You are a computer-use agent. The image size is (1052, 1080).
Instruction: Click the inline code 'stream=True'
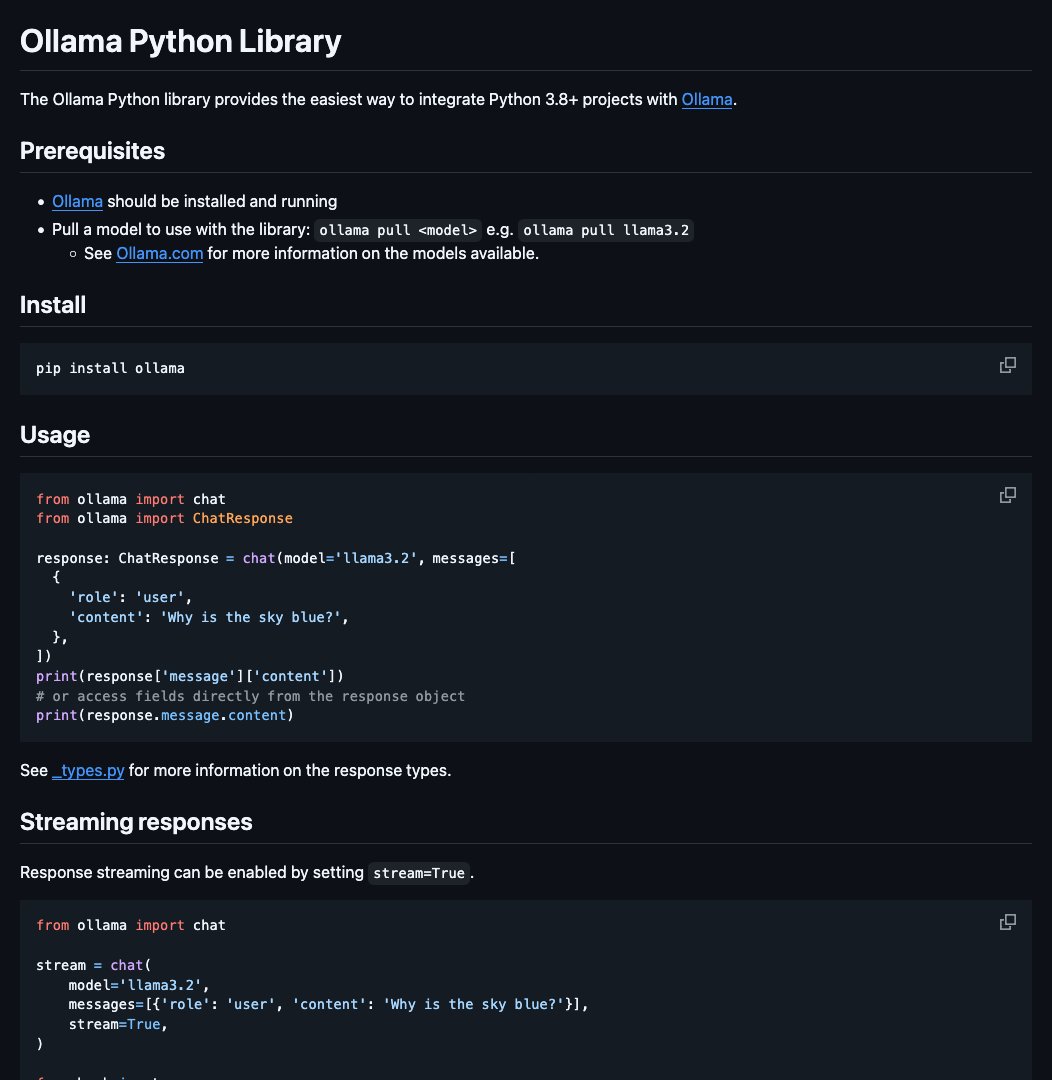[x=419, y=873]
